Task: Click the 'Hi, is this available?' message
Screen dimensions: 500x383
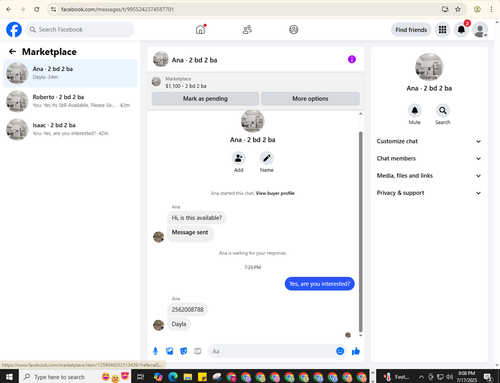Action: click(197, 218)
